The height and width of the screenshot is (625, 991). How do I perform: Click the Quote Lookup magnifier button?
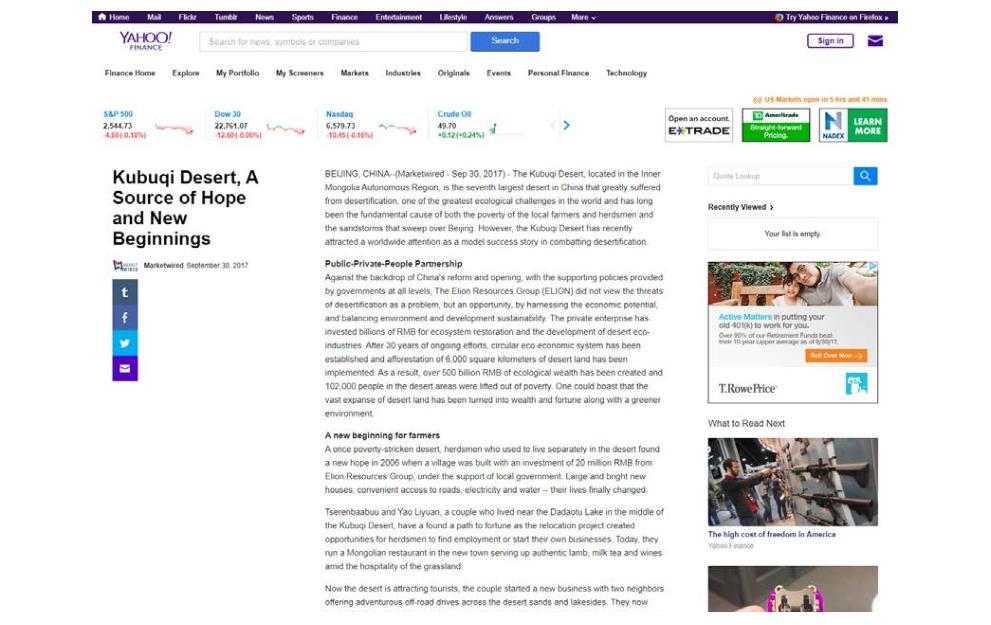click(x=865, y=176)
